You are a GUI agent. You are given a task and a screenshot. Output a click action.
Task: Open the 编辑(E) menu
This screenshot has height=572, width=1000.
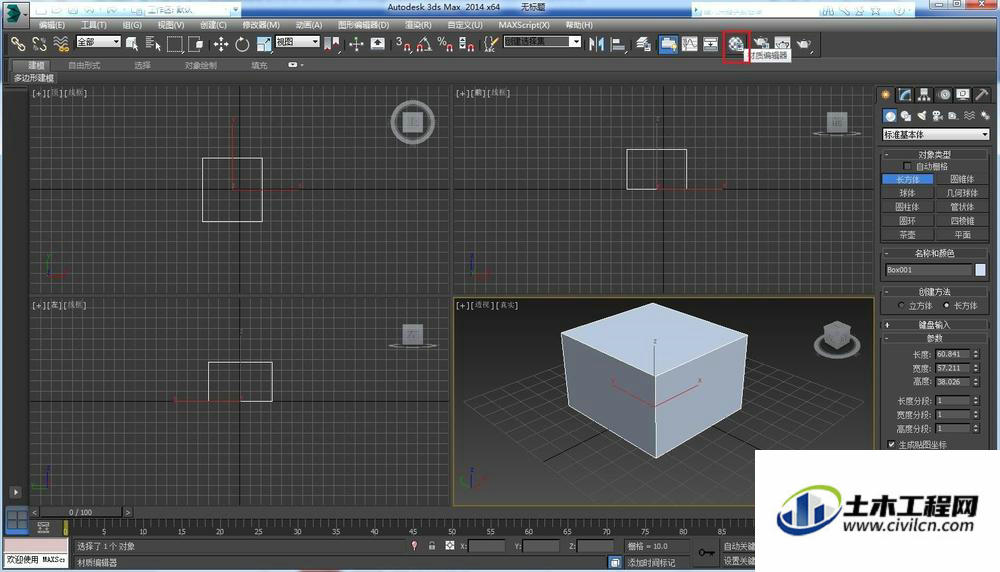[52, 25]
